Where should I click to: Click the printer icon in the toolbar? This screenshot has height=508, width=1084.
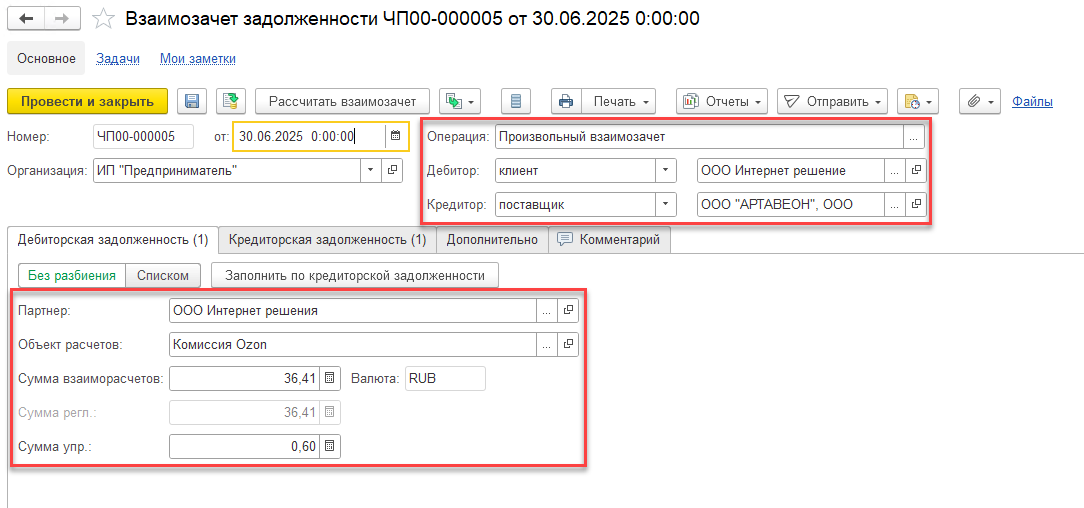click(x=566, y=101)
